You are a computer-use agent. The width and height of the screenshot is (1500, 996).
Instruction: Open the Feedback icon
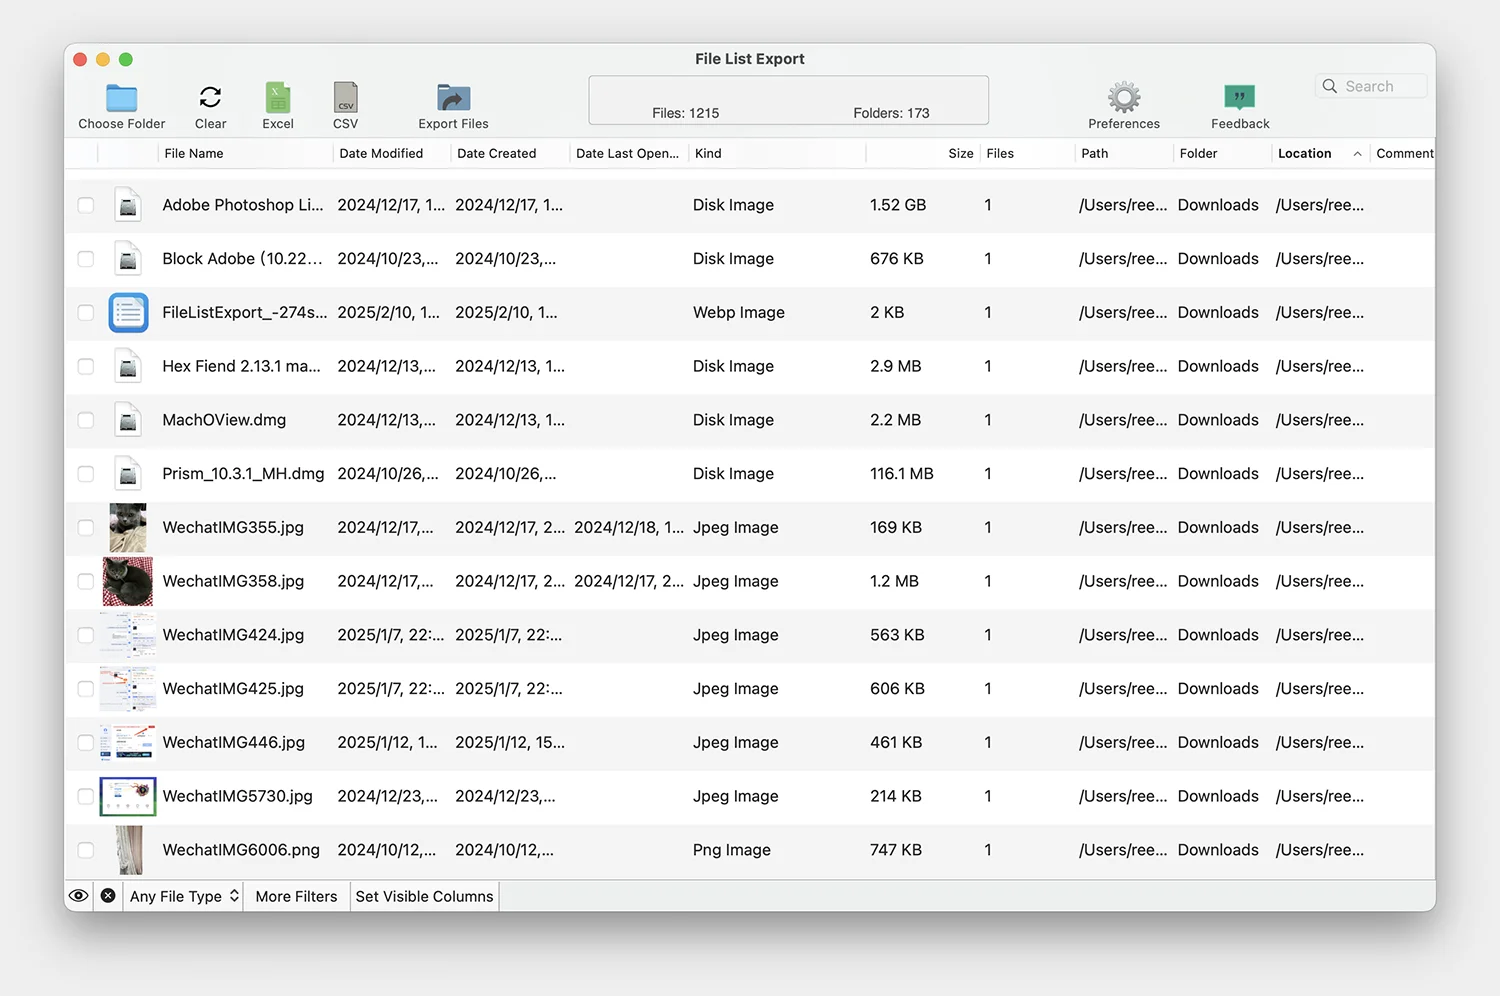[1239, 98]
